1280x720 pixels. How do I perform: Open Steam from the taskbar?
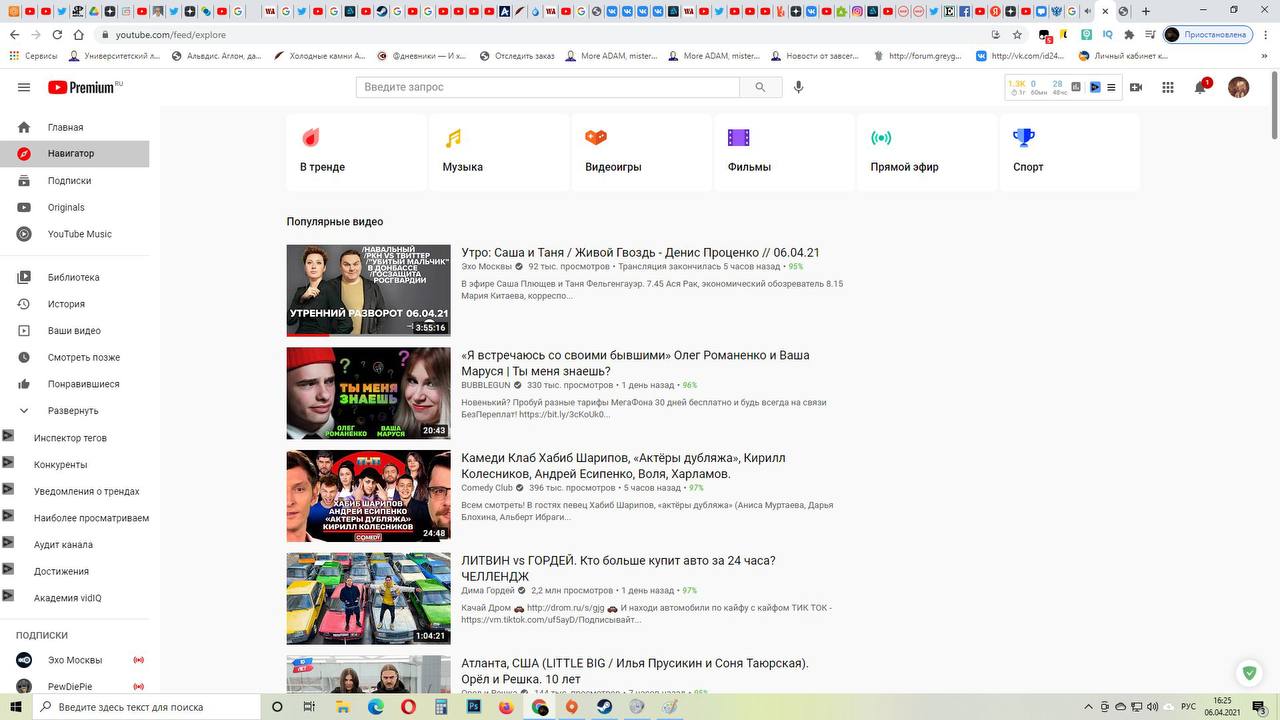pyautogui.click(x=604, y=706)
